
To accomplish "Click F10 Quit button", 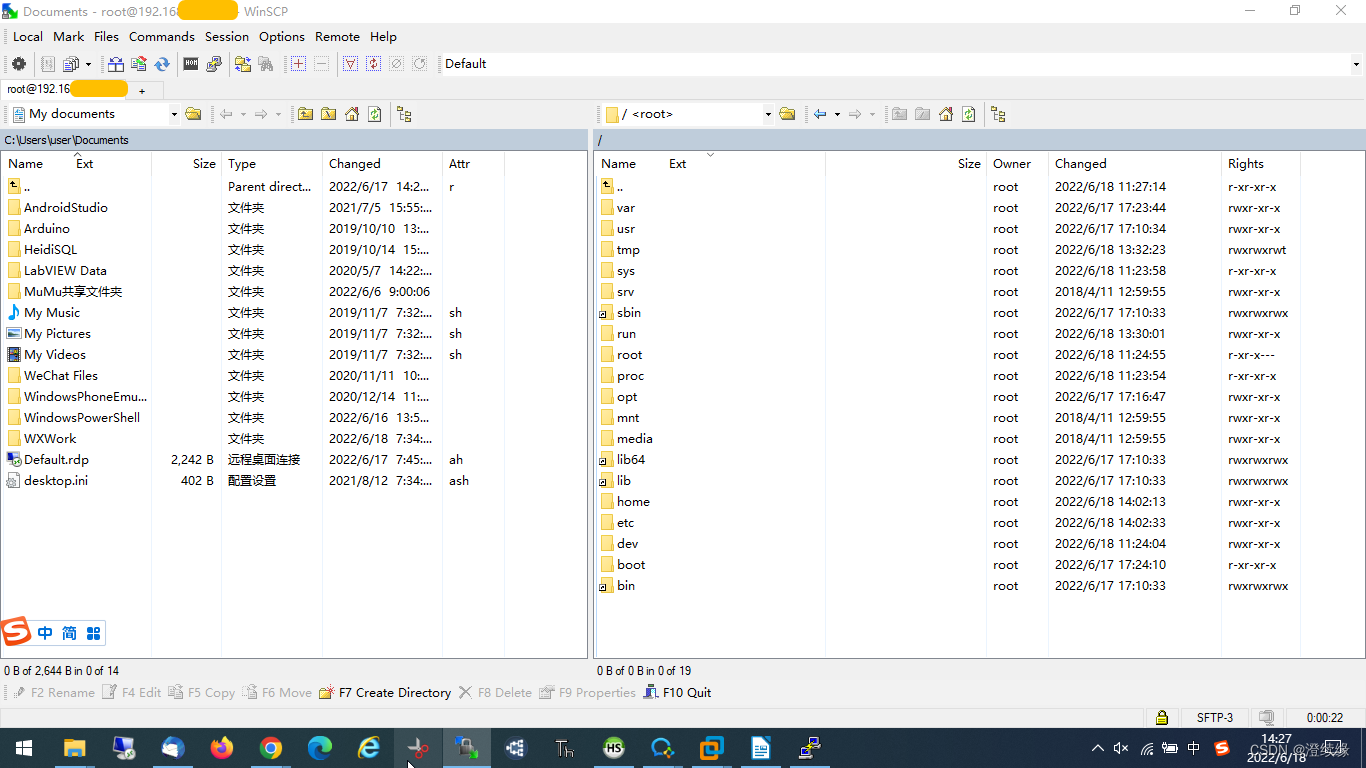I will [x=677, y=692].
